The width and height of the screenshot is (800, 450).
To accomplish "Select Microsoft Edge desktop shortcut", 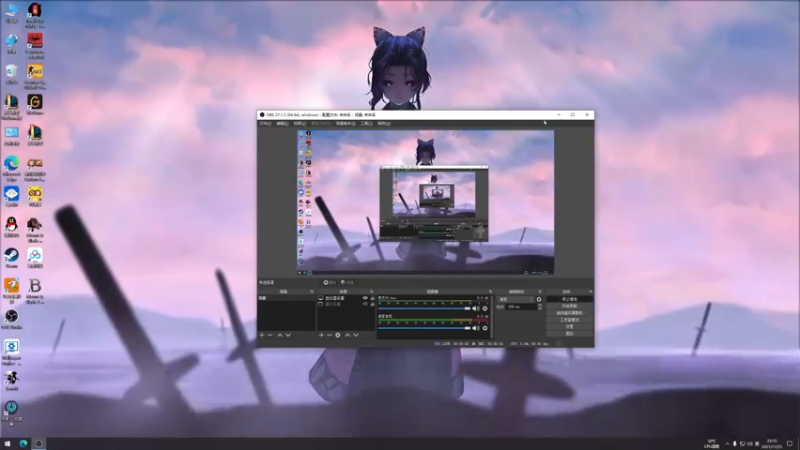I will point(11,168).
